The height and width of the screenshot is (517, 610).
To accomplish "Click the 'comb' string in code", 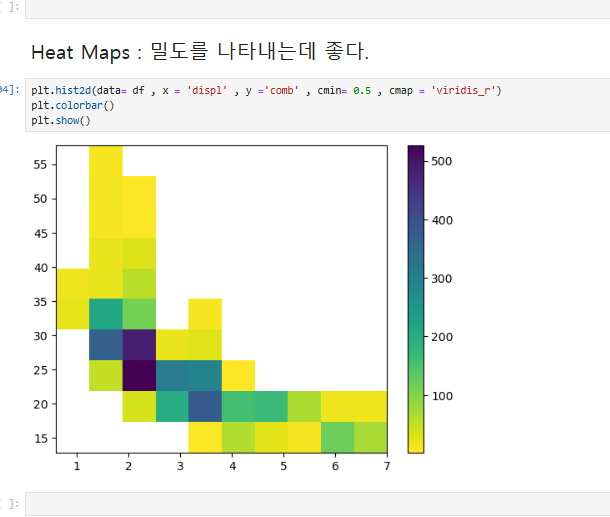I will pyautogui.click(x=282, y=91).
